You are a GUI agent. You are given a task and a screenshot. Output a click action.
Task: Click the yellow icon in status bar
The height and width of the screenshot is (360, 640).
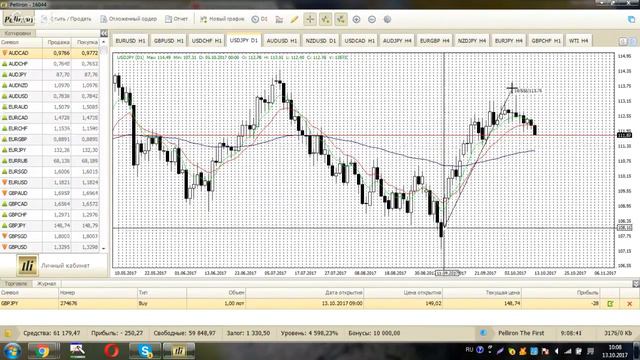pyautogui.click(x=8, y=333)
